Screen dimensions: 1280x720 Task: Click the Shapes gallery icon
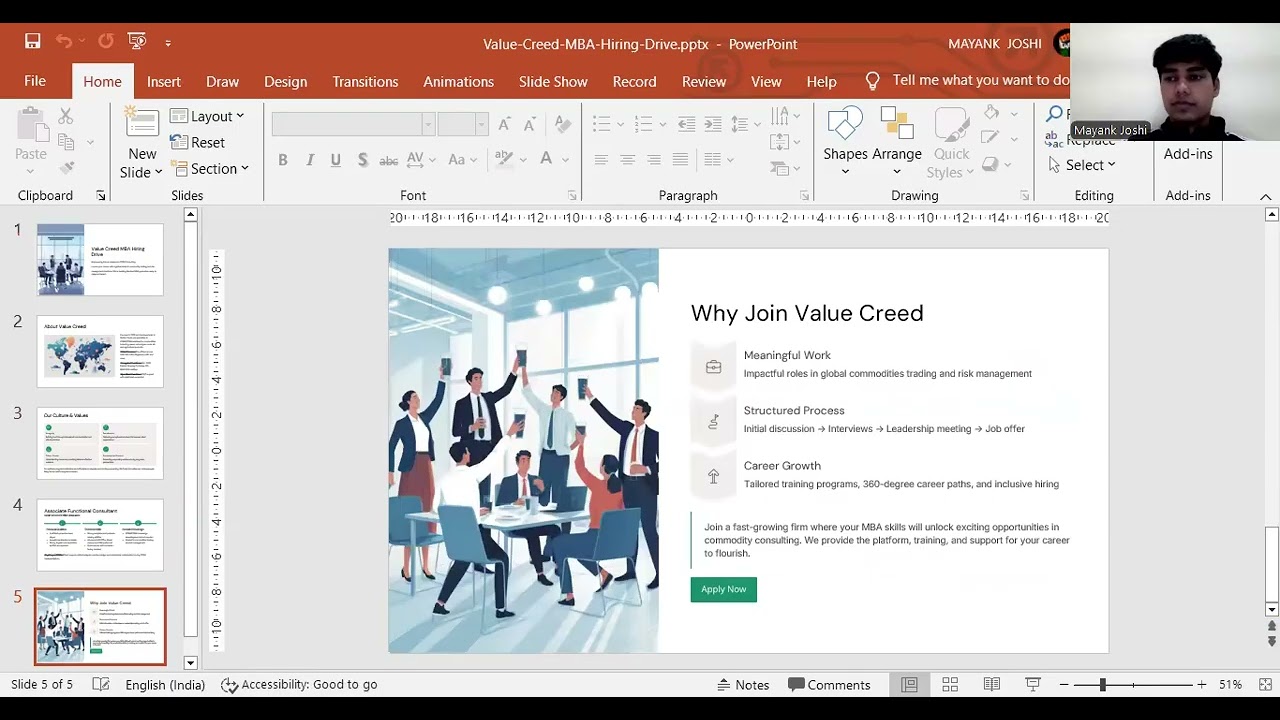[845, 122]
